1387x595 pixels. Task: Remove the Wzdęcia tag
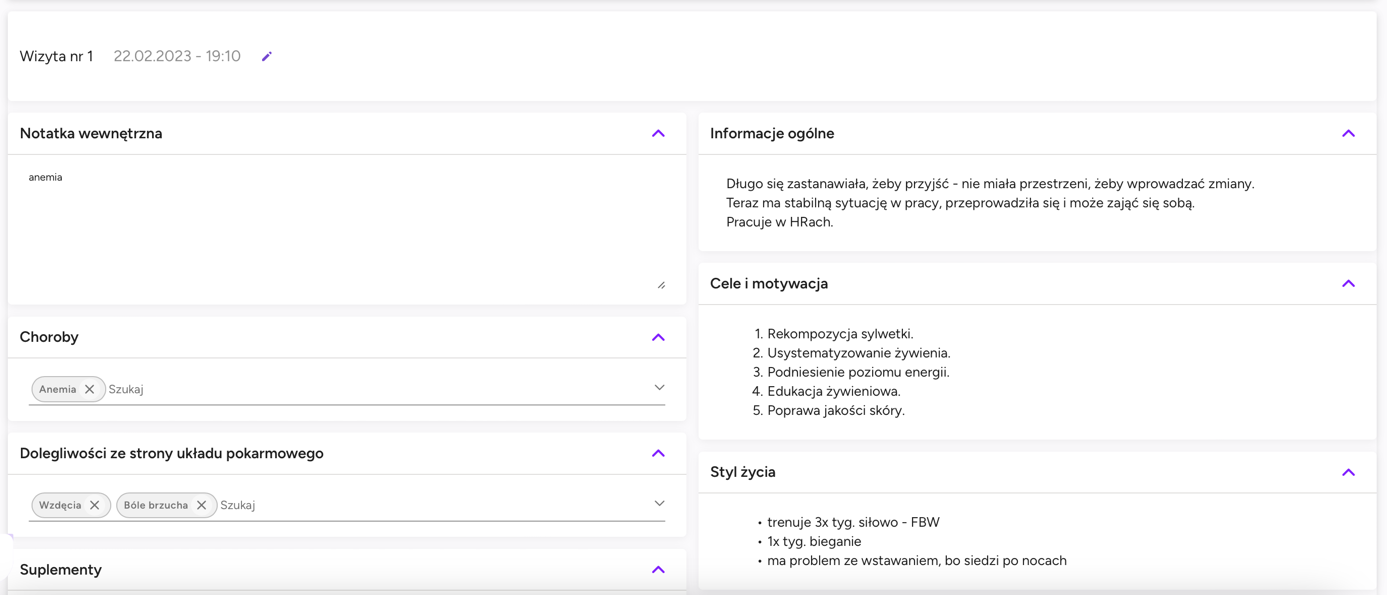point(94,505)
